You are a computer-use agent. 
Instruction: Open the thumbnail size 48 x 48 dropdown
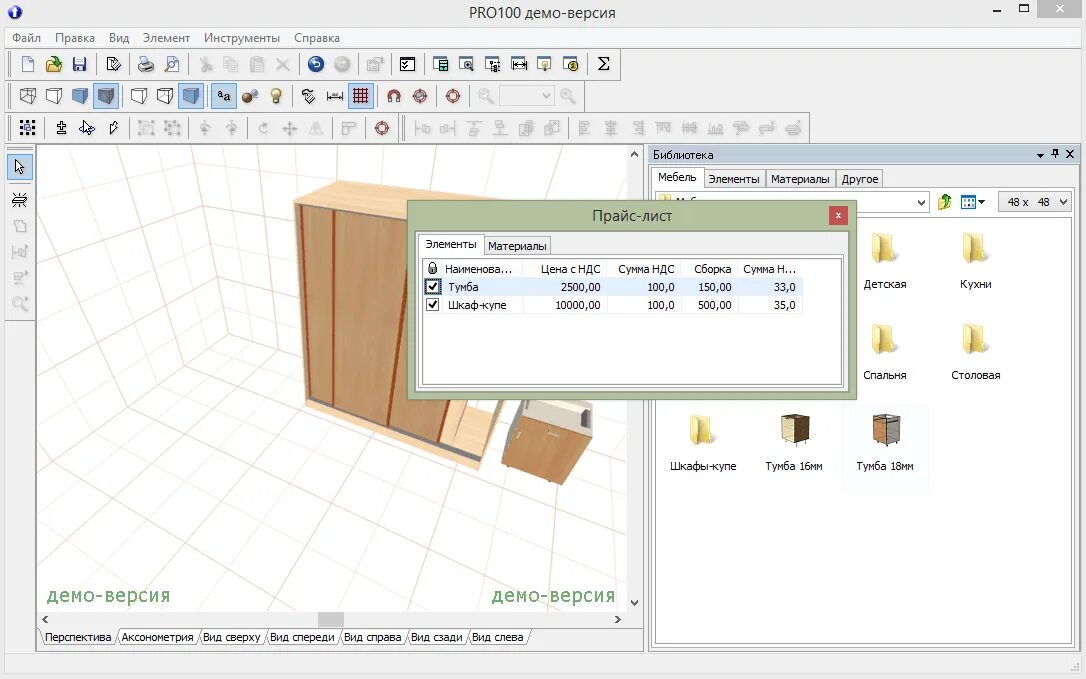tap(1064, 202)
